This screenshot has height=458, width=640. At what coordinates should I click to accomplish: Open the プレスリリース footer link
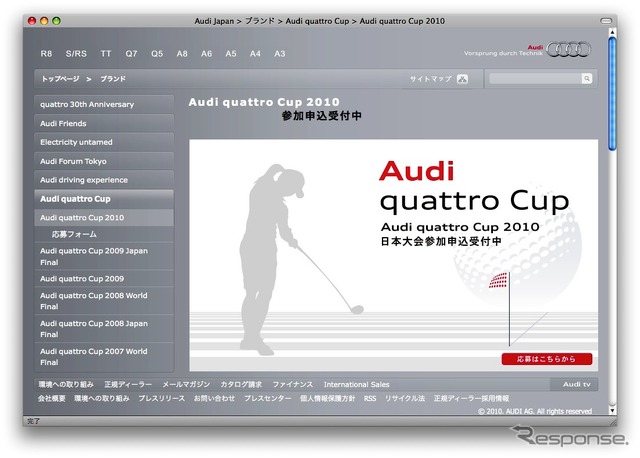coord(161,398)
